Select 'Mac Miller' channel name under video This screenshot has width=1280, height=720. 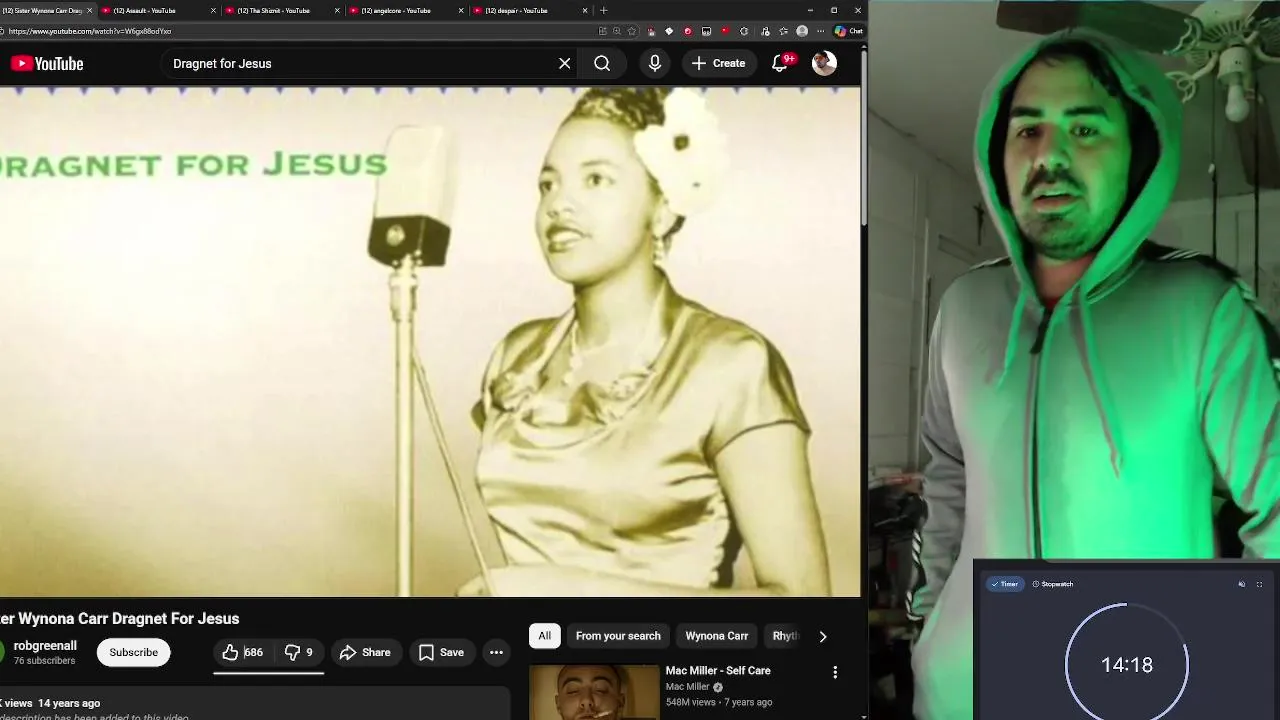[x=687, y=687]
